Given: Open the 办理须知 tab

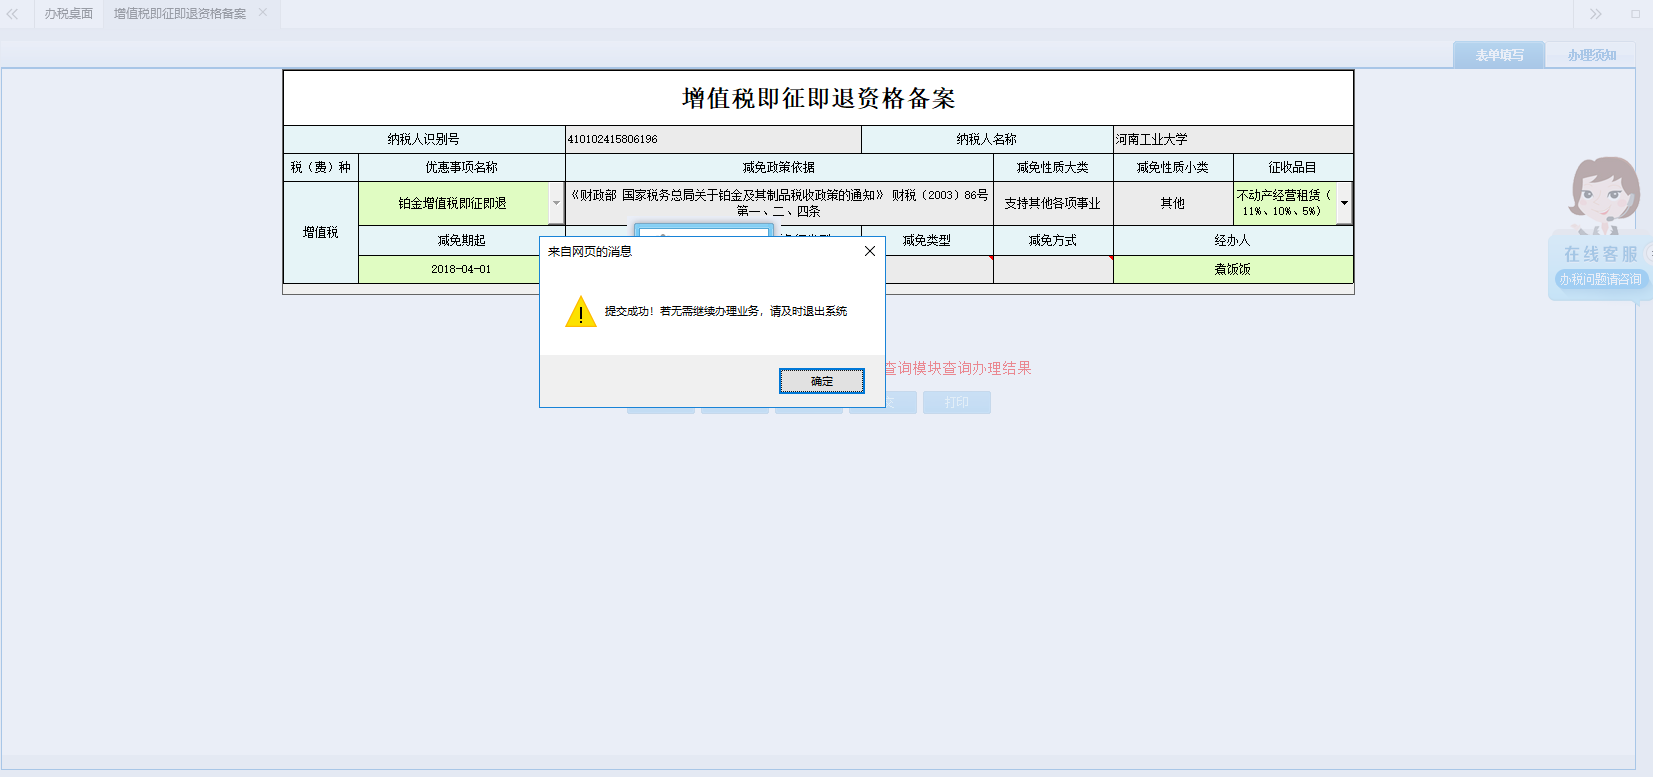Looking at the screenshot, I should pyautogui.click(x=1590, y=55).
